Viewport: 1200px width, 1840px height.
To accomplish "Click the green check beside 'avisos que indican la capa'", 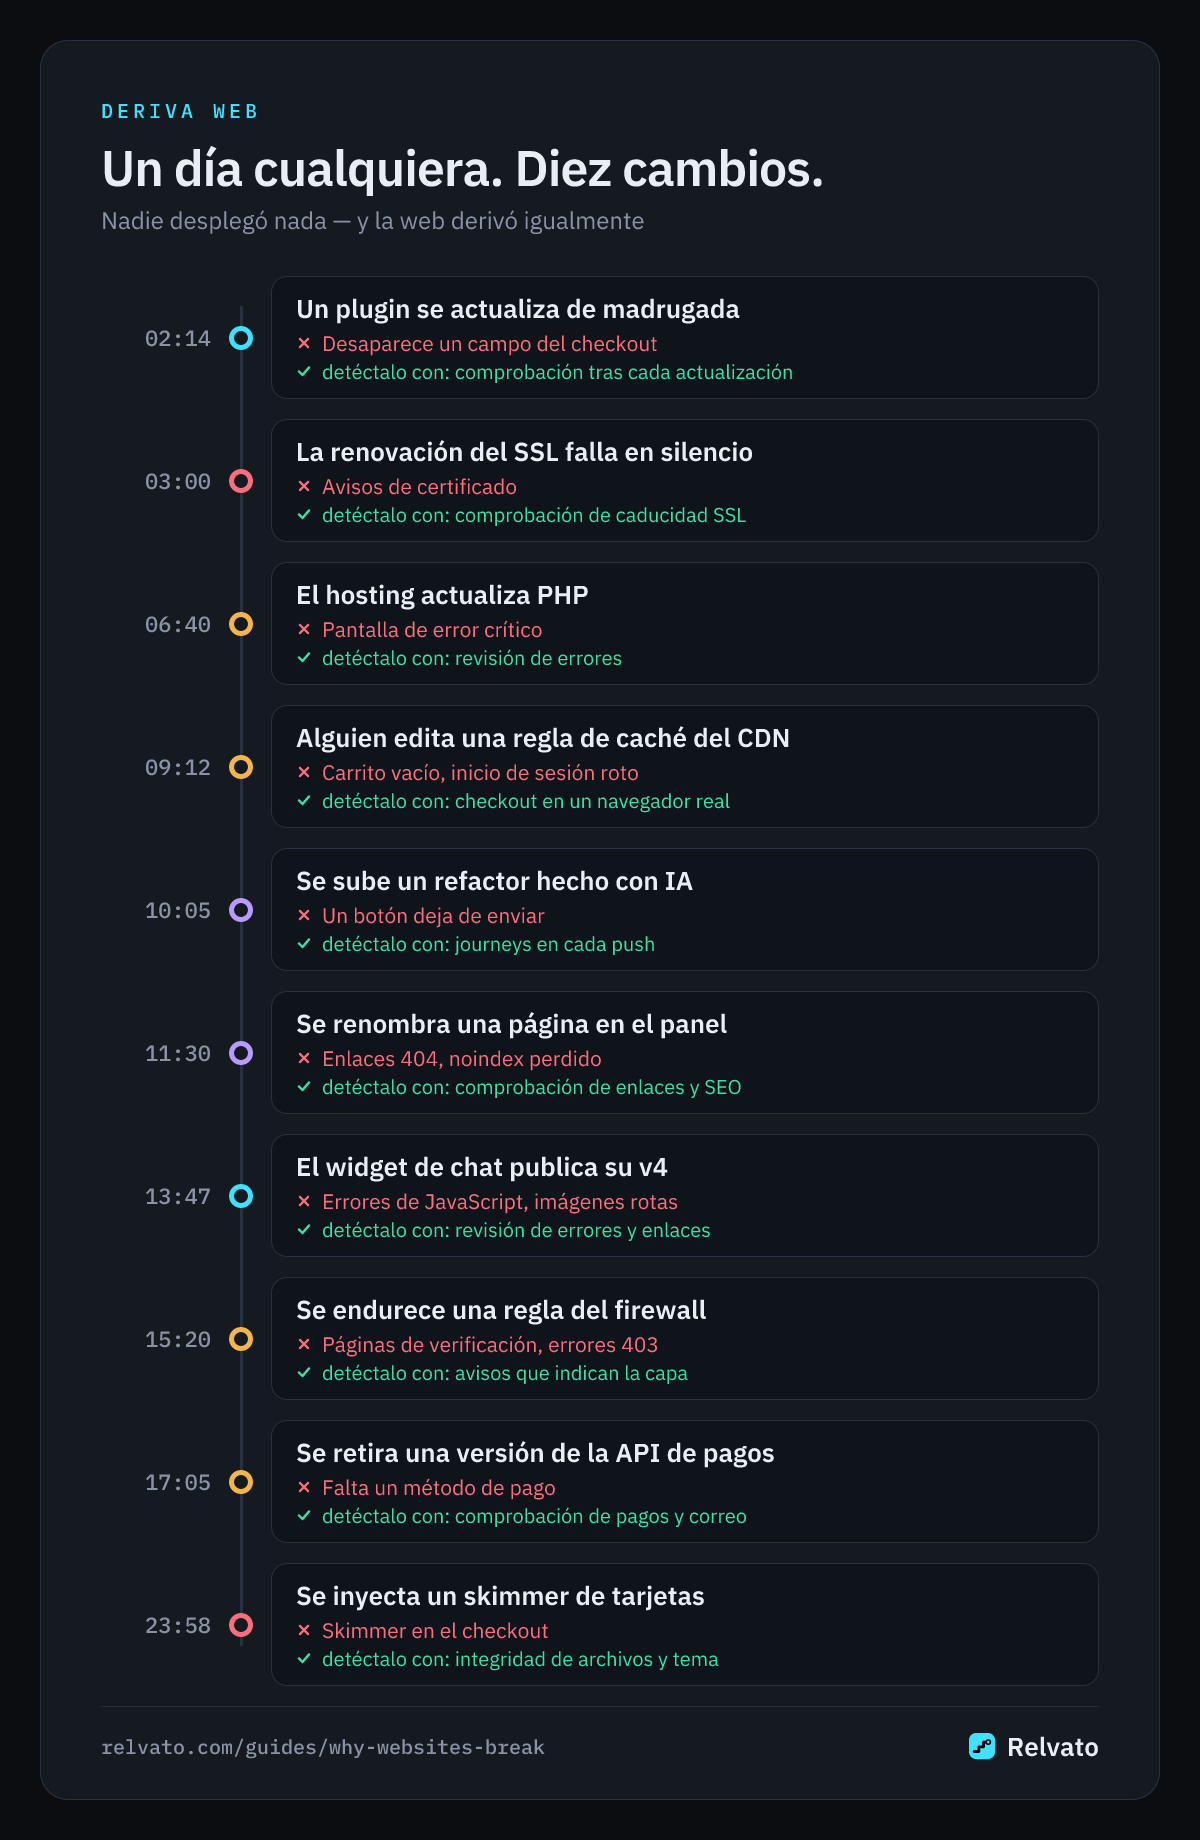I will tap(304, 1372).
